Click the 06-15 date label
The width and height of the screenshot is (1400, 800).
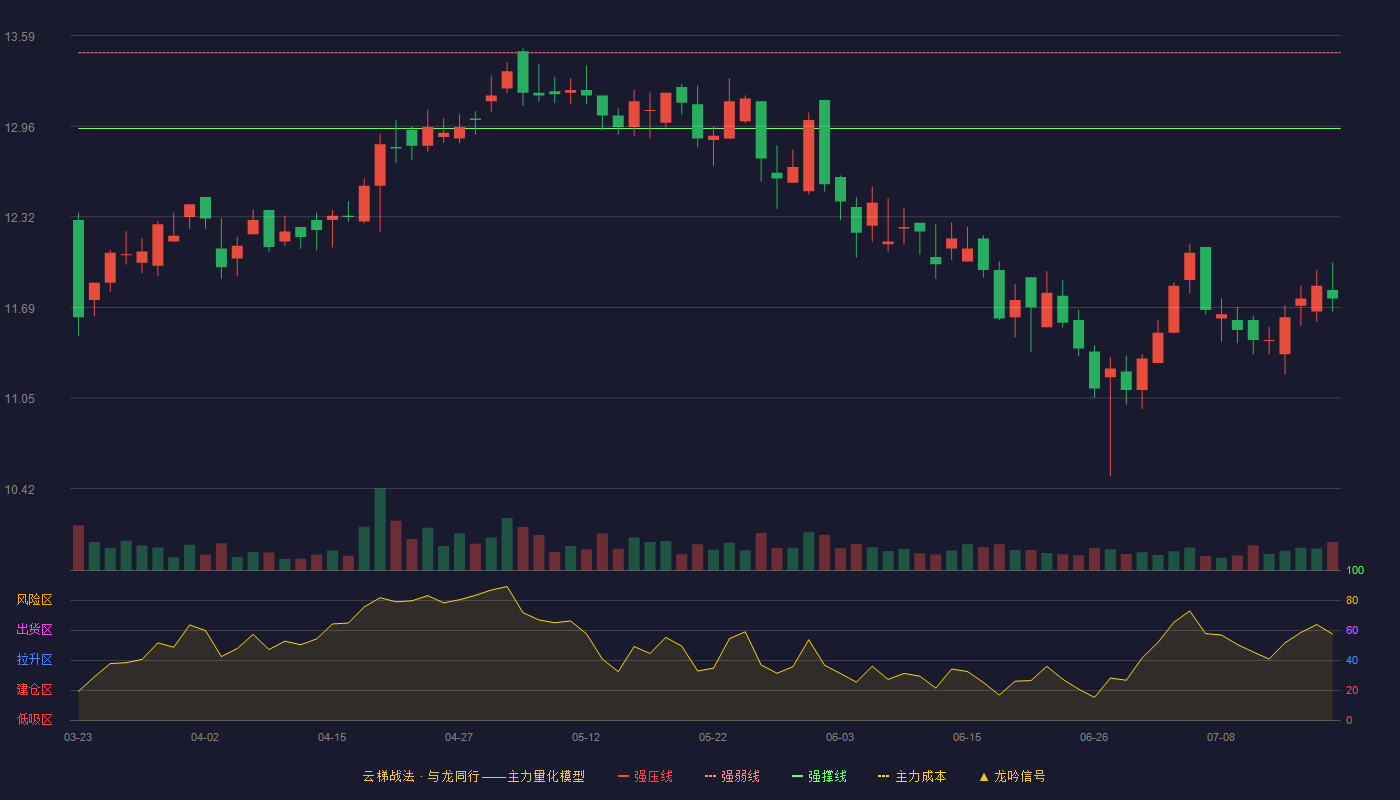(967, 737)
